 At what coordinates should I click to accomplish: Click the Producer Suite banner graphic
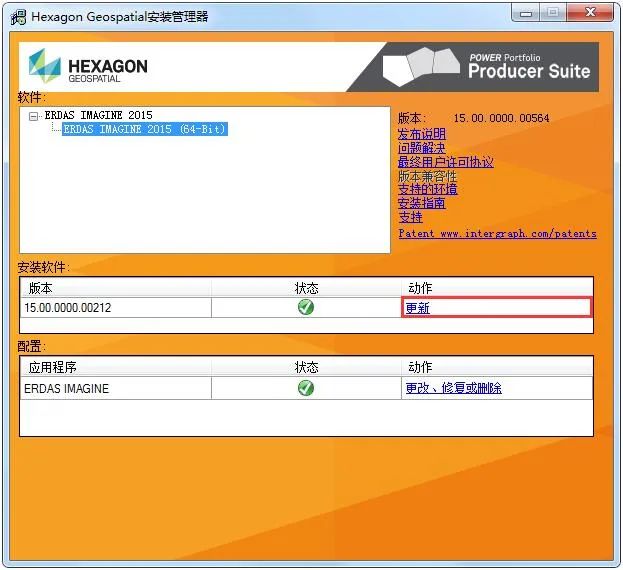(x=473, y=67)
